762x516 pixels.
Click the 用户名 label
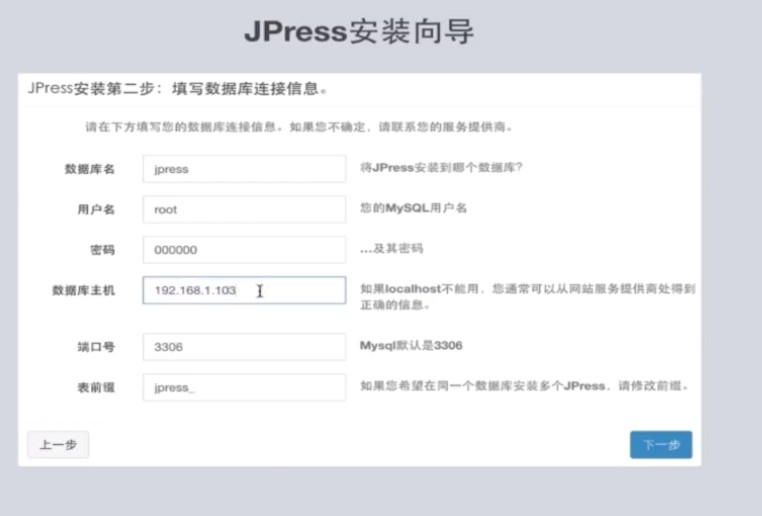click(96, 209)
